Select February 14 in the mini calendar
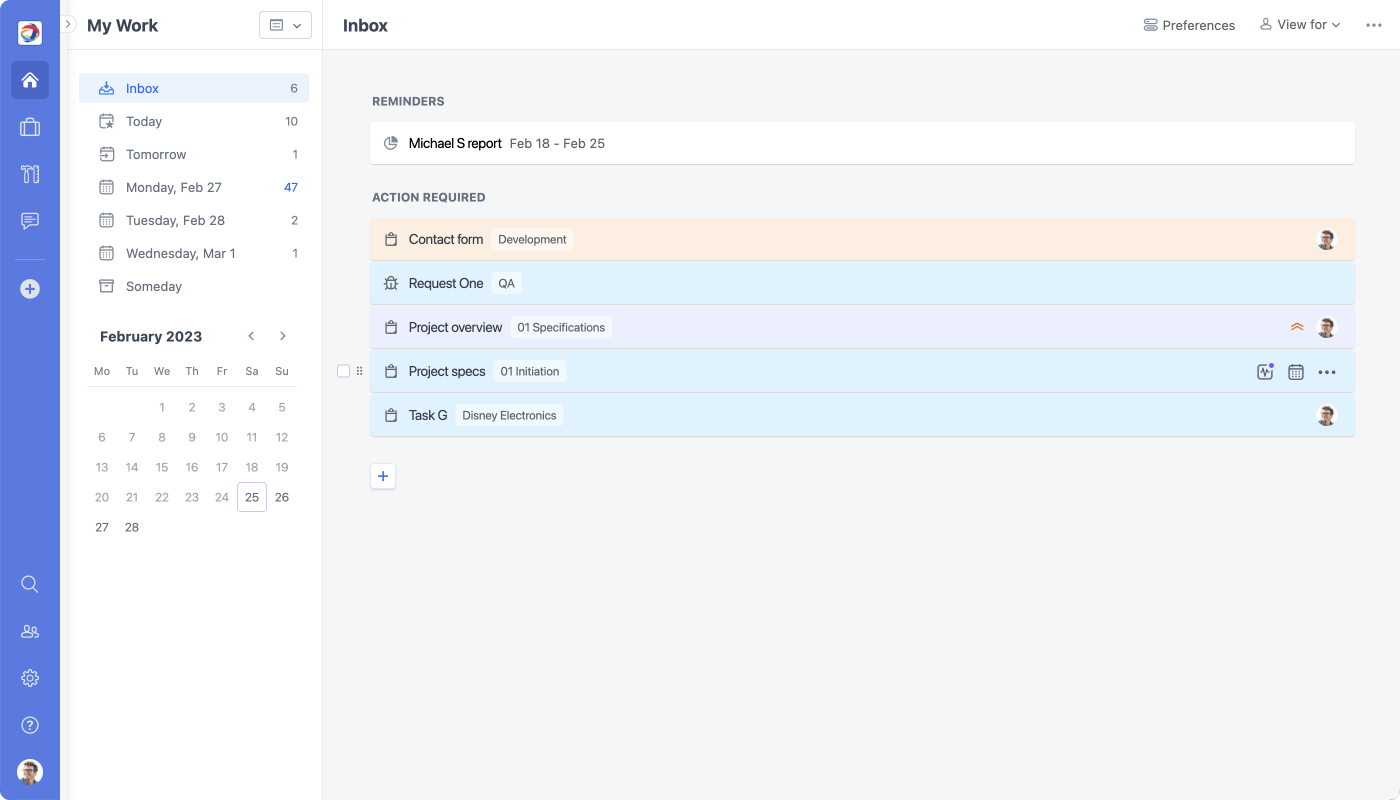The width and height of the screenshot is (1400, 800). 132,467
